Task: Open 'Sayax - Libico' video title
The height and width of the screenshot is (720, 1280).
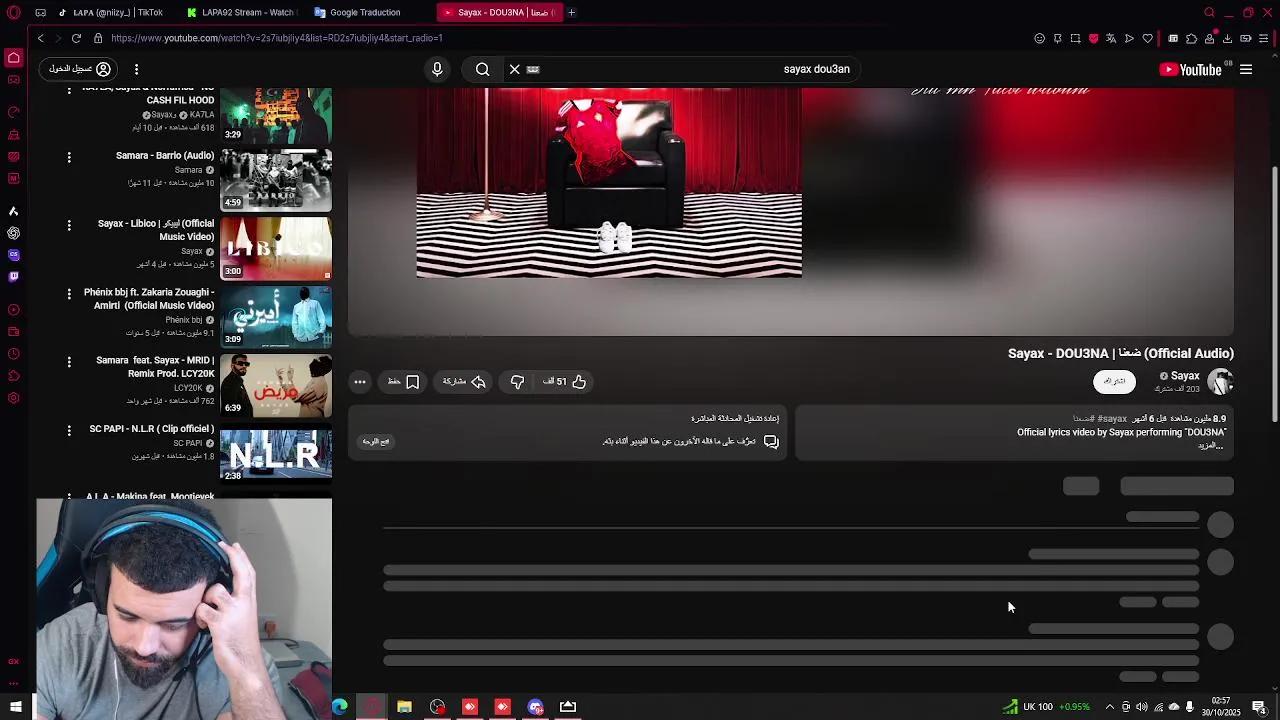Action: tap(156, 230)
